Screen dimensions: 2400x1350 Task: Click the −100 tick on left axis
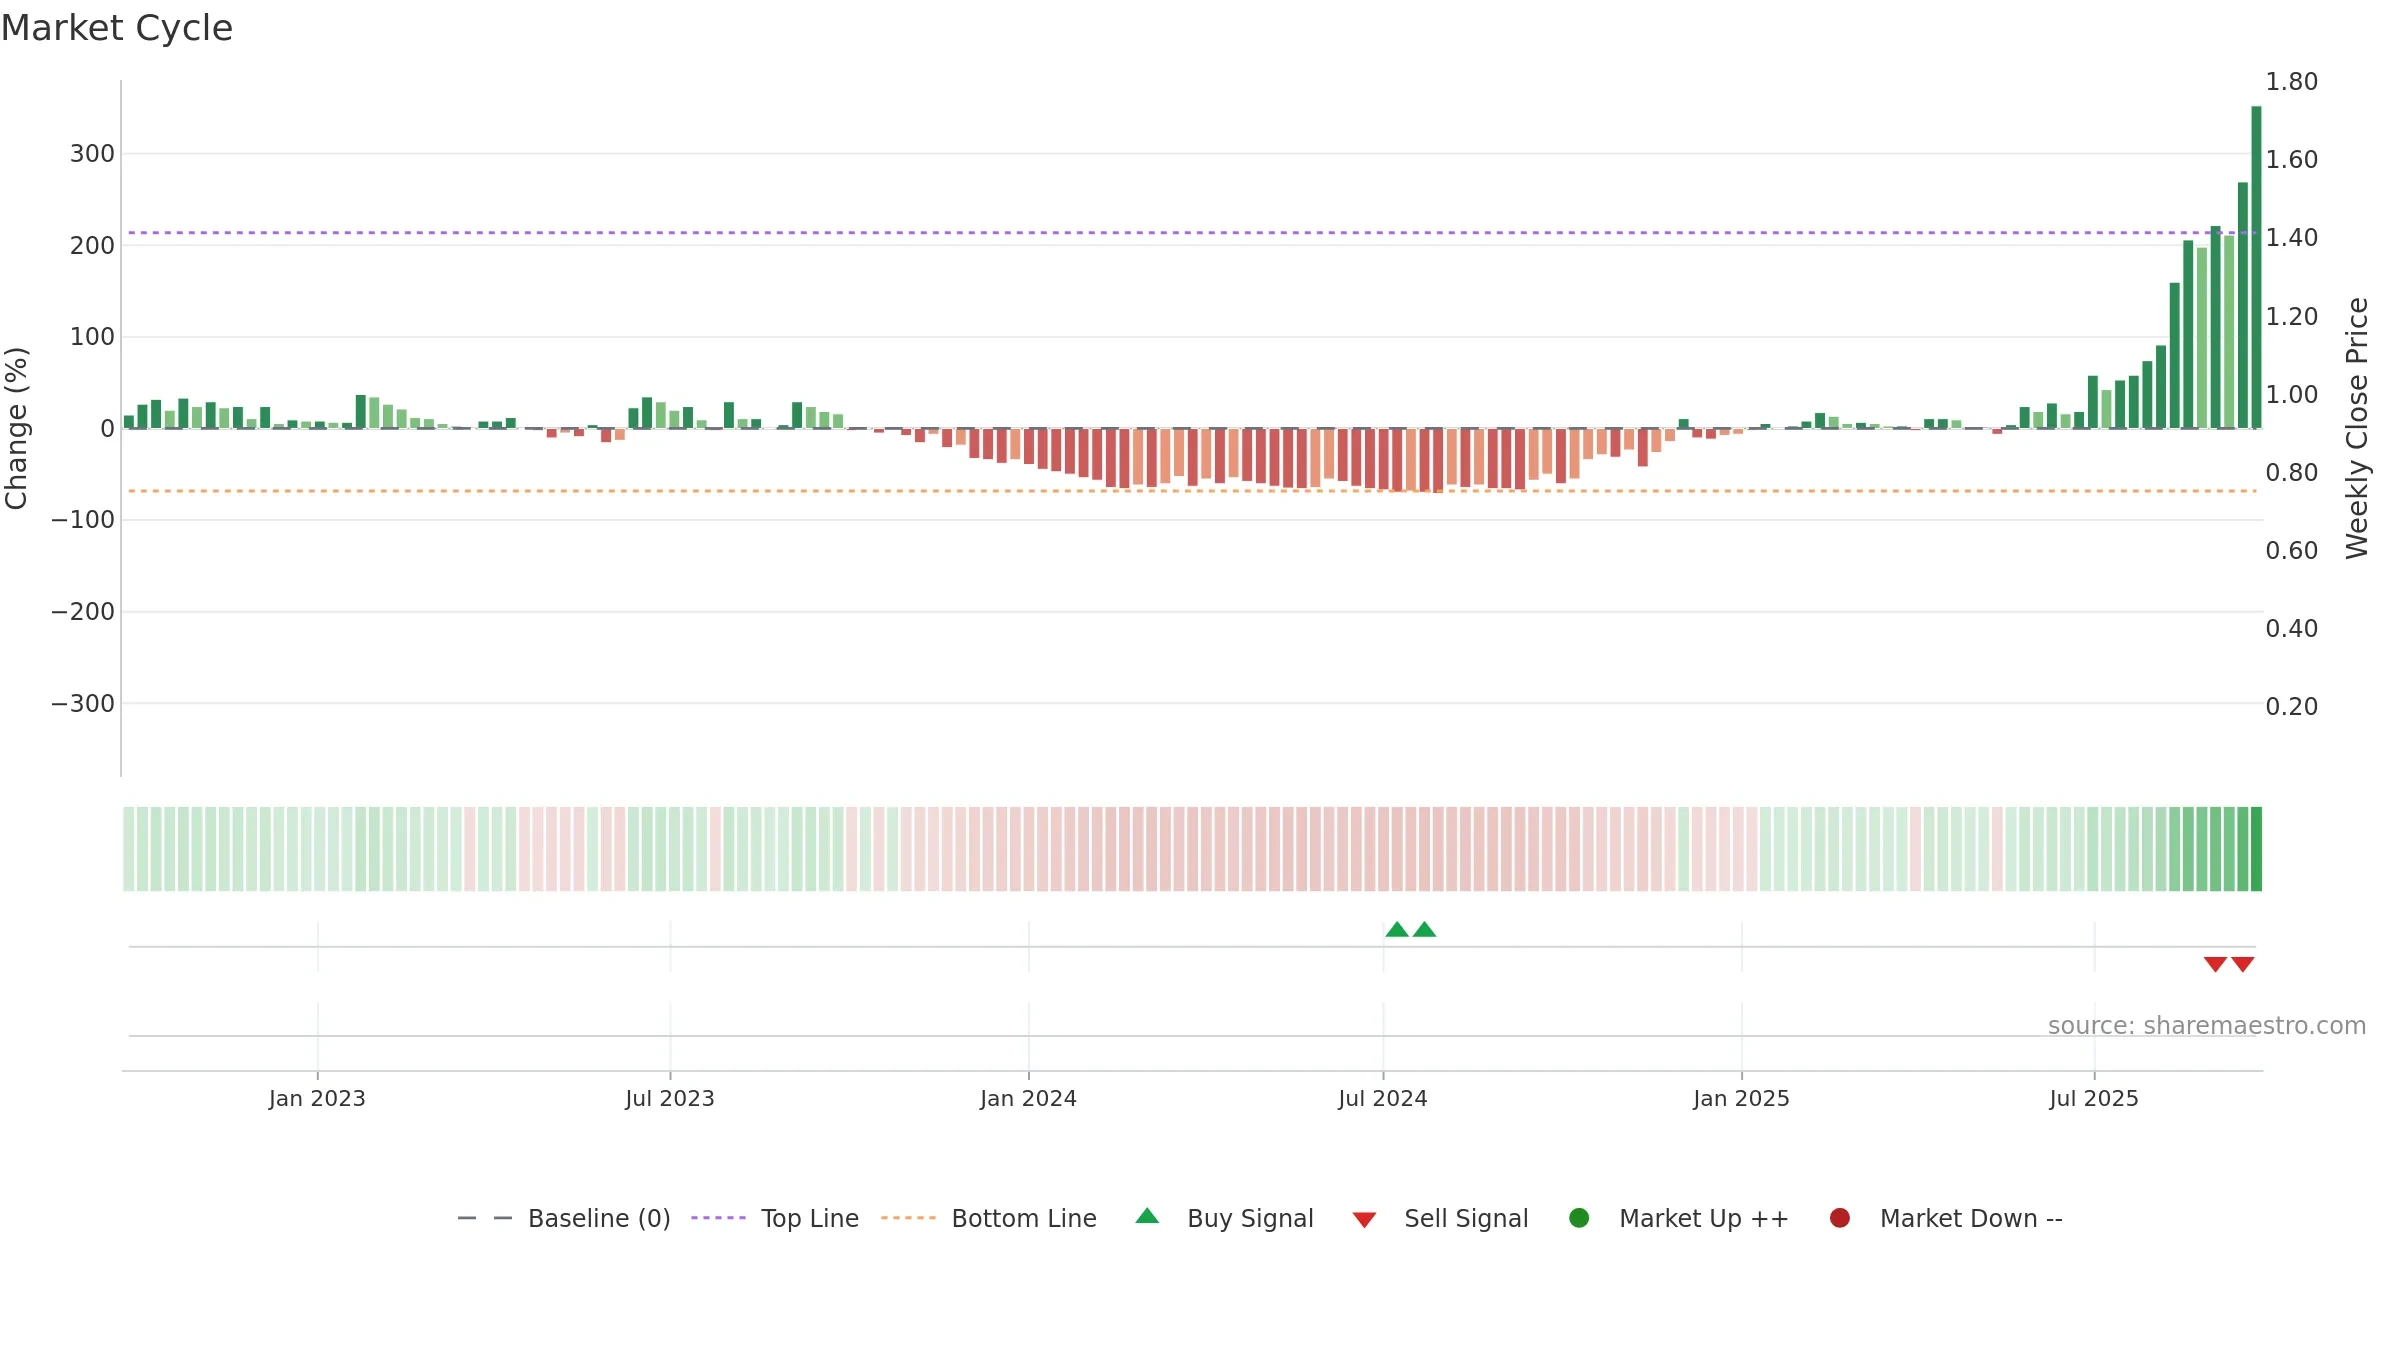(83, 520)
